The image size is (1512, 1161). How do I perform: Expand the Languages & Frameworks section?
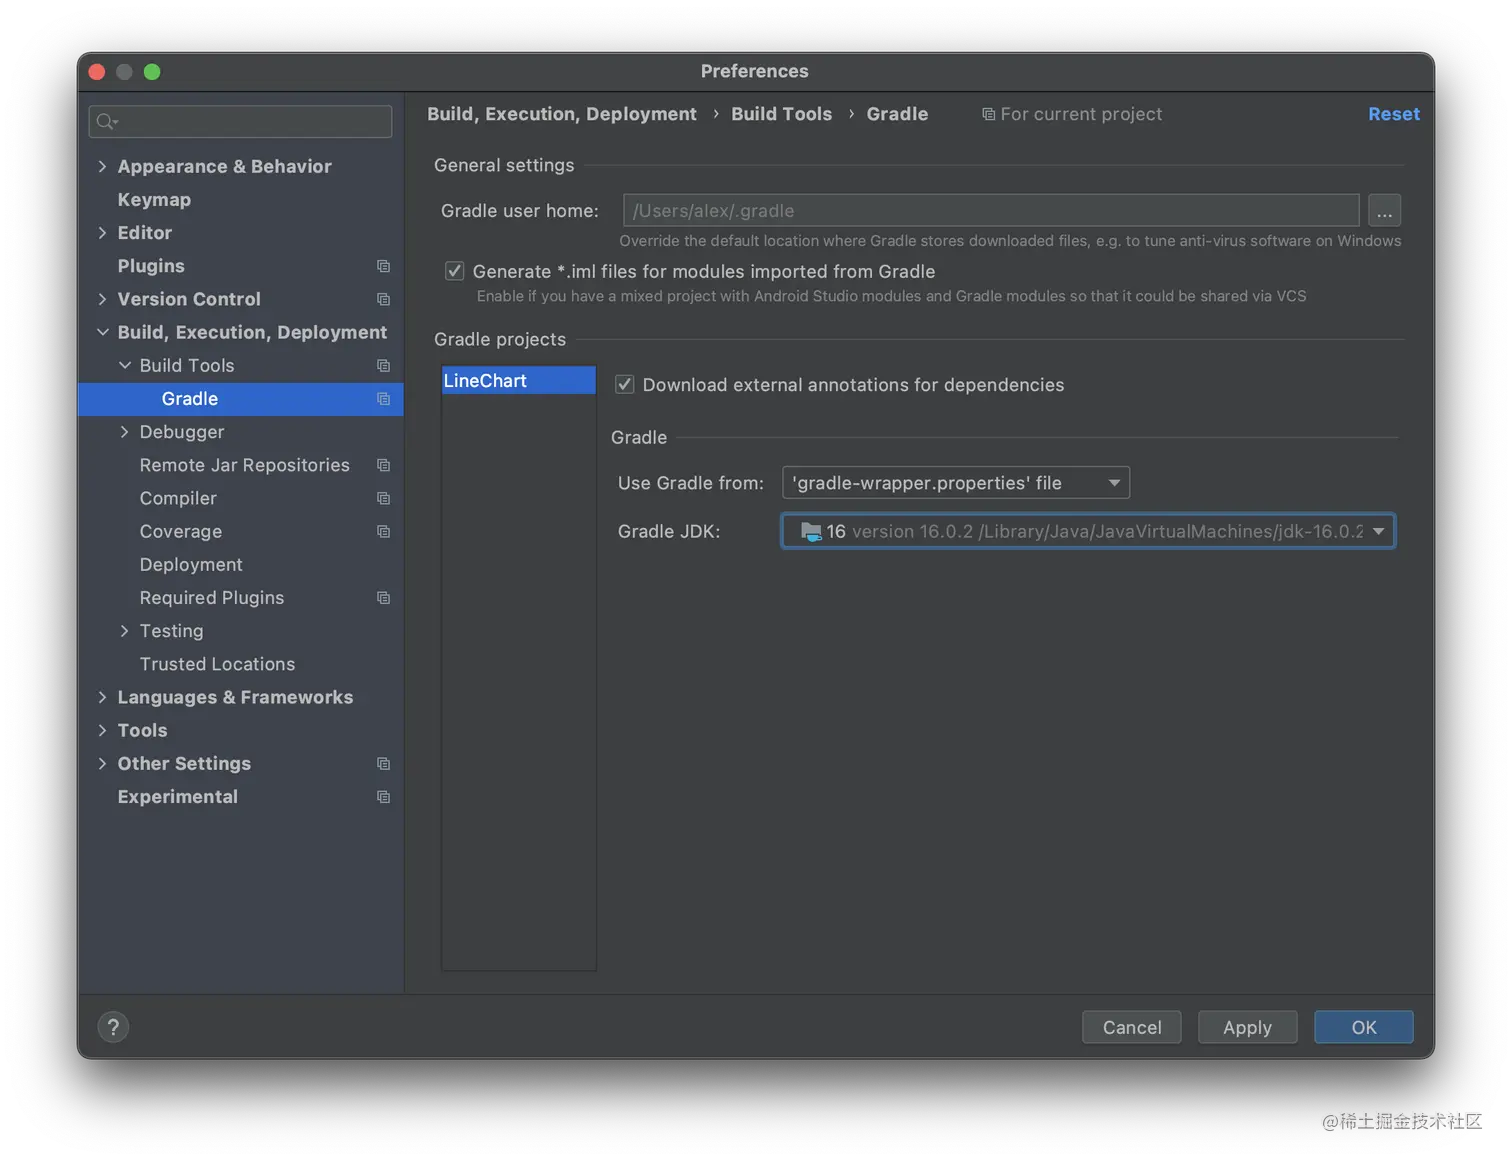pos(102,697)
